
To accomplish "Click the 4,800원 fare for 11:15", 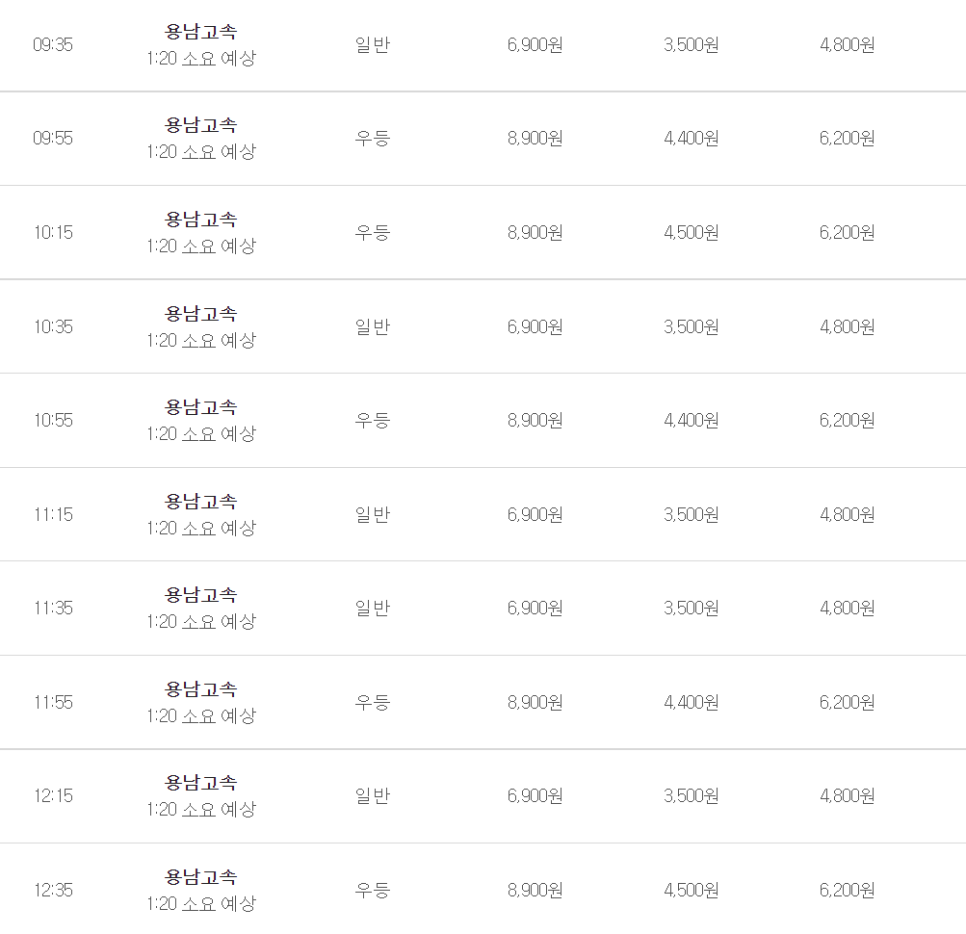I will pos(847,514).
